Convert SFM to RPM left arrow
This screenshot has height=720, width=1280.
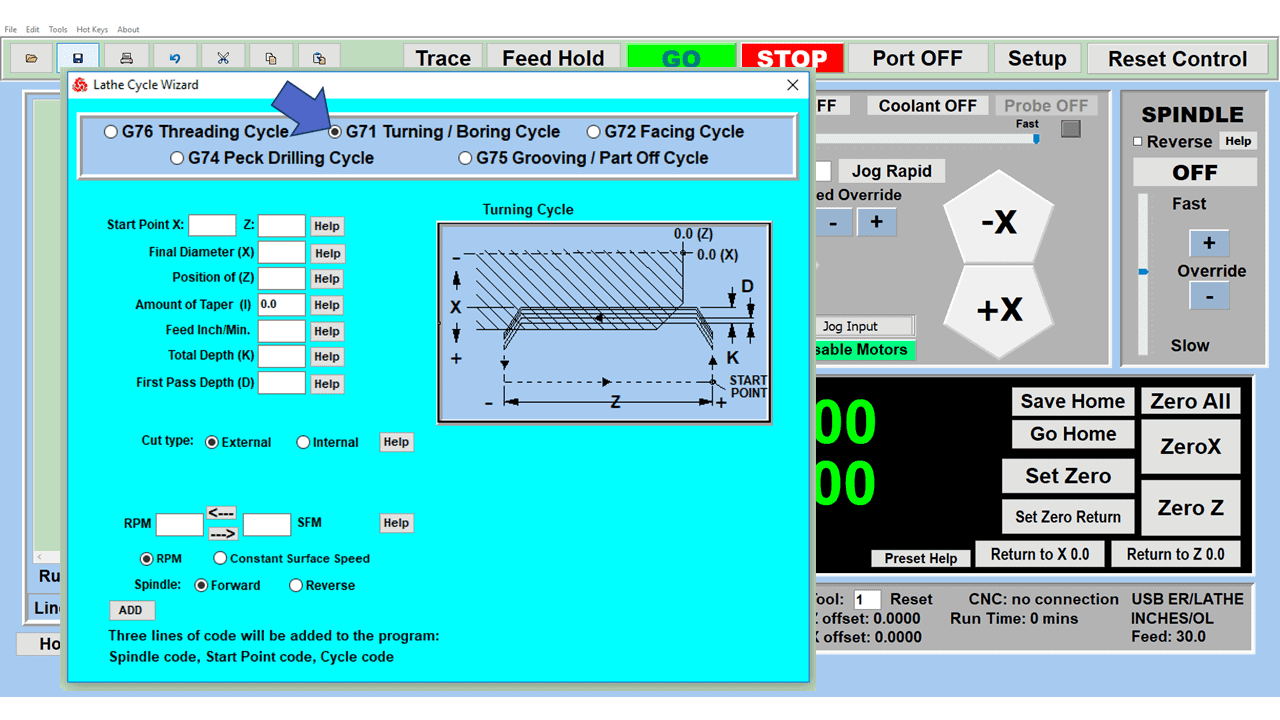pos(222,512)
